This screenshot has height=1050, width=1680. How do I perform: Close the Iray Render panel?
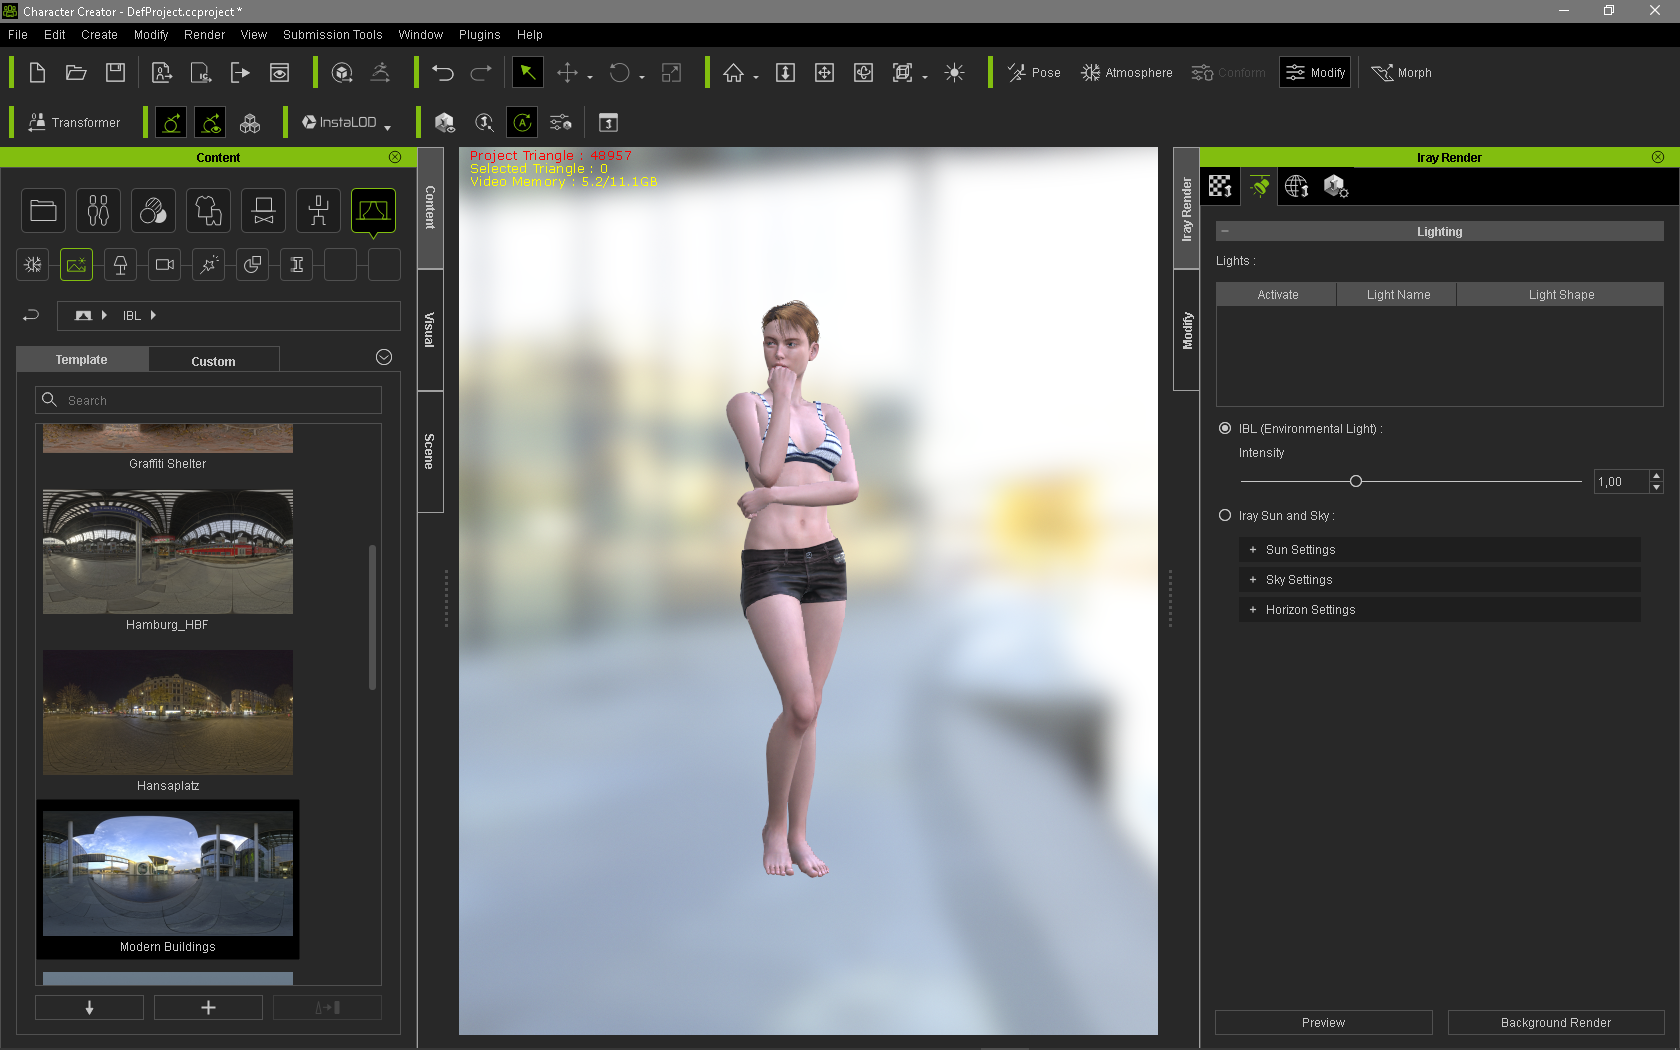click(1657, 157)
